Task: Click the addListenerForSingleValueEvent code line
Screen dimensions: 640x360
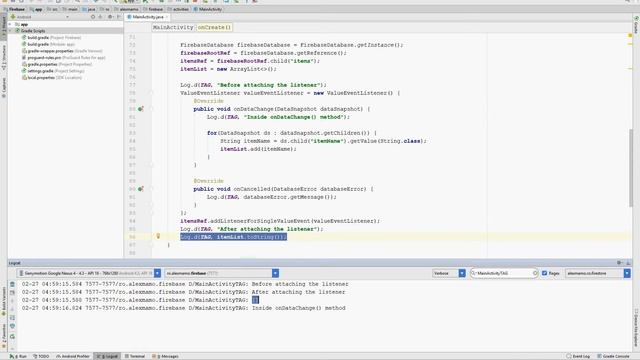Action: pos(280,221)
